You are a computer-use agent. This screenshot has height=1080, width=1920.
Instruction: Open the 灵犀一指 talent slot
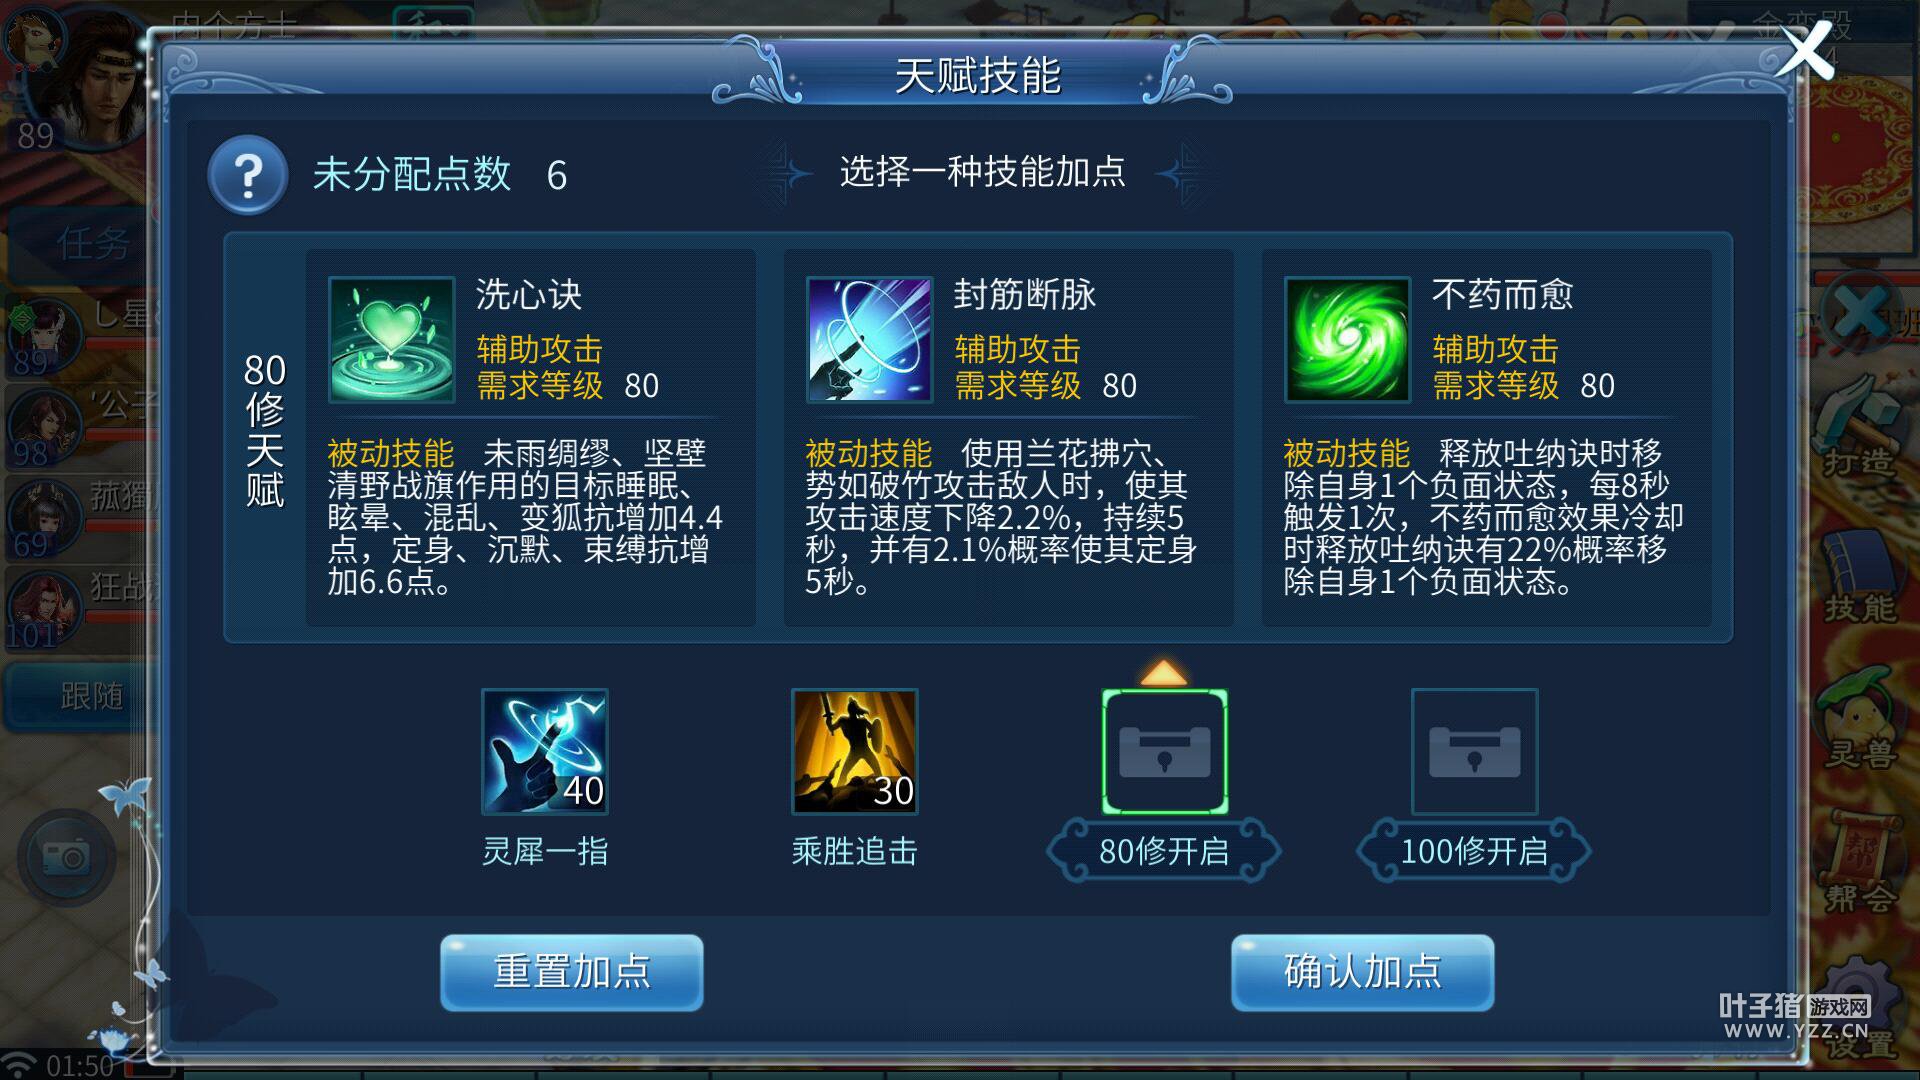click(x=545, y=752)
